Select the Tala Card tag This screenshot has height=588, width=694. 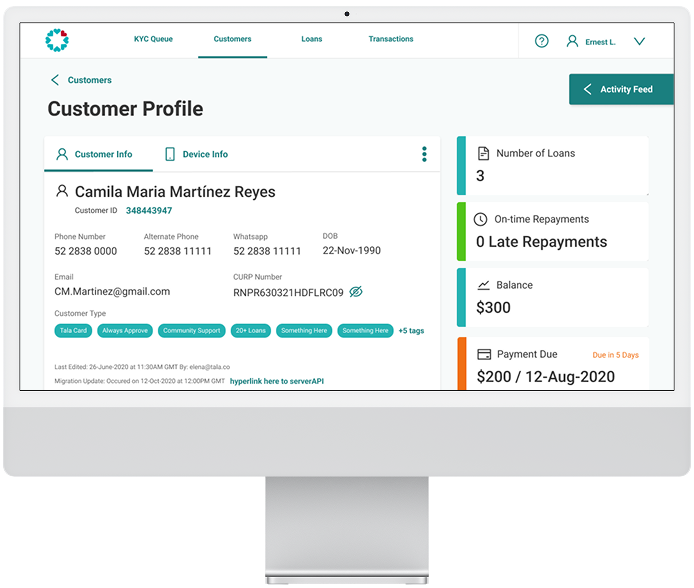point(72,331)
